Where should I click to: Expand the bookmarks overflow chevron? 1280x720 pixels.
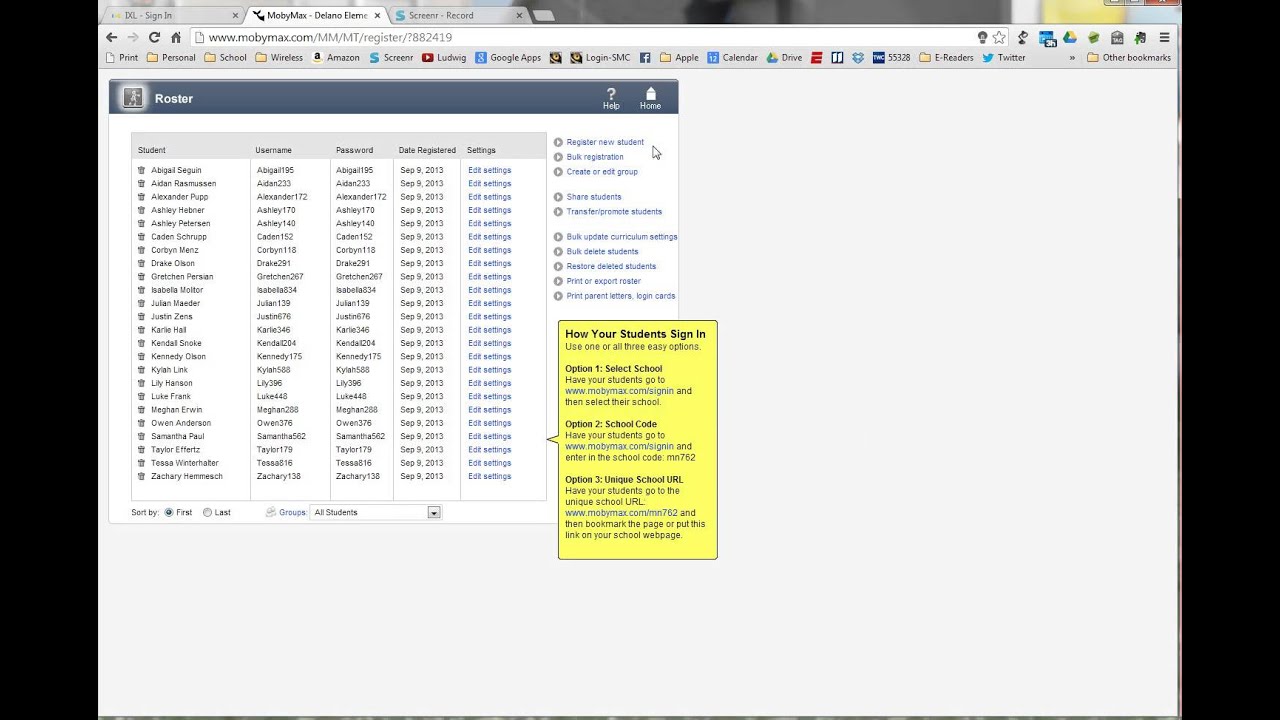point(1072,58)
